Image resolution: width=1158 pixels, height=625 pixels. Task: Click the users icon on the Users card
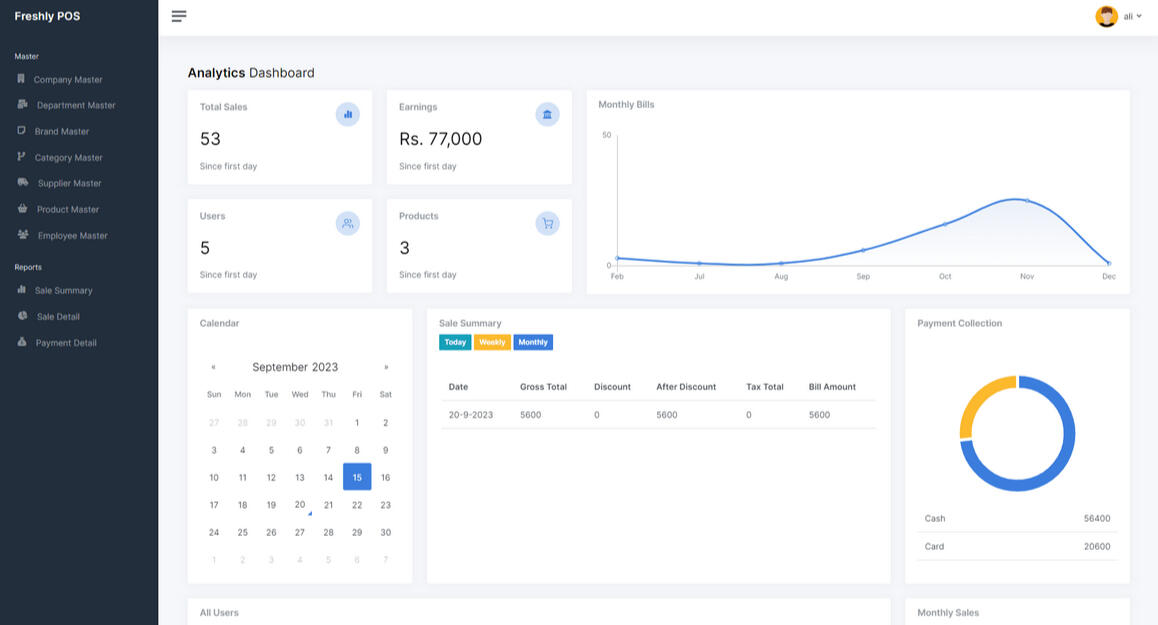click(x=347, y=223)
